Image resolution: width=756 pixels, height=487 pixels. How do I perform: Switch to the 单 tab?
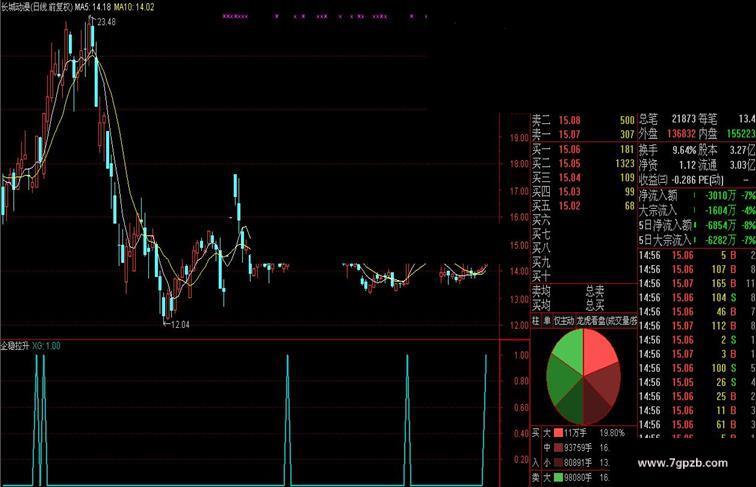(547, 321)
